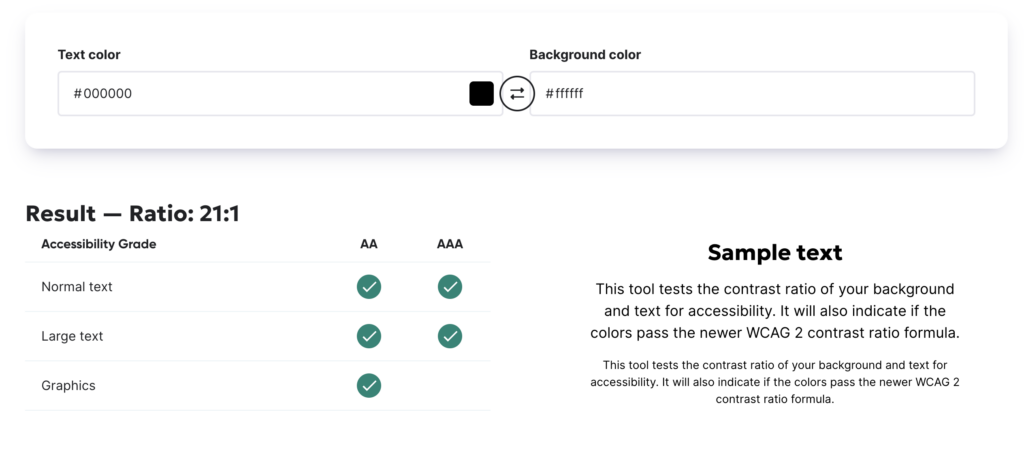Click the AAA column header
The width and height of the screenshot is (1024, 469).
450,244
